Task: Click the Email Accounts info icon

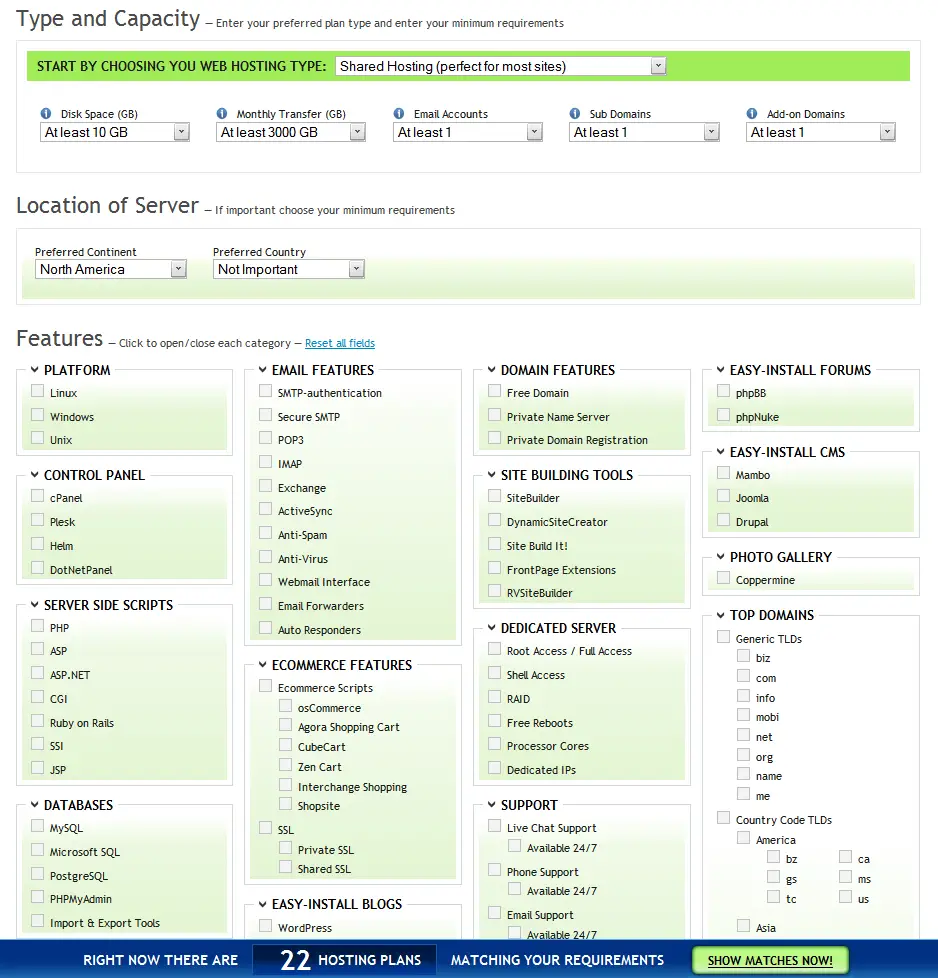Action: 399,114
